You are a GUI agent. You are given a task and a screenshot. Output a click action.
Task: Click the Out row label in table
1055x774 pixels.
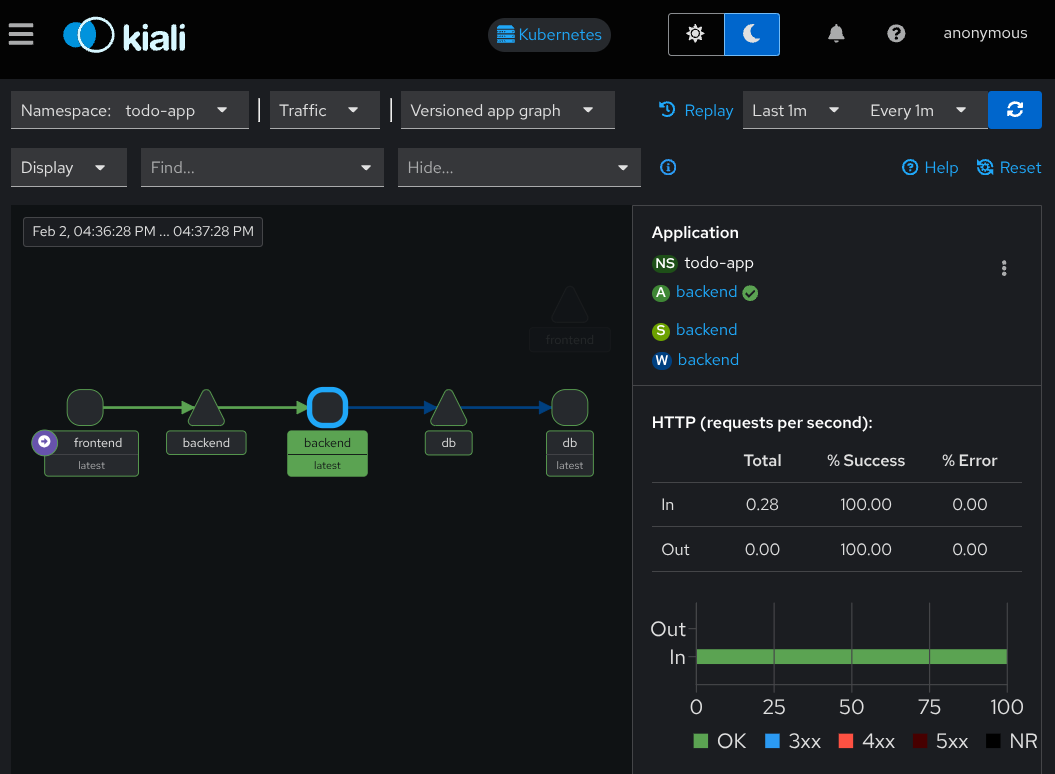click(675, 550)
